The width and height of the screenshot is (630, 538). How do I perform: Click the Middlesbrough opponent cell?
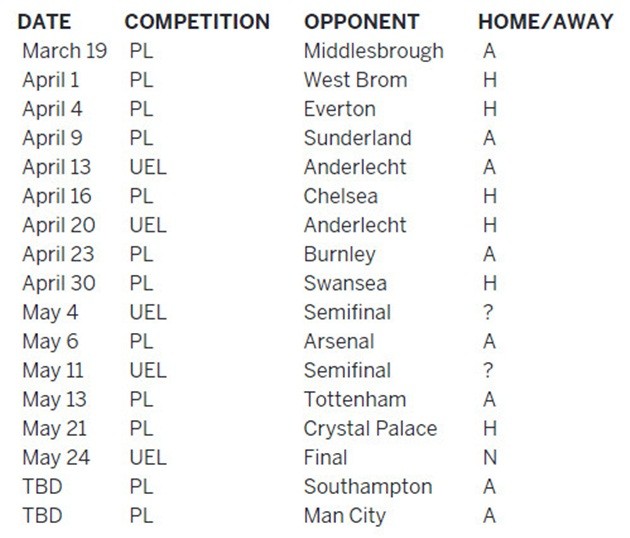(374, 52)
